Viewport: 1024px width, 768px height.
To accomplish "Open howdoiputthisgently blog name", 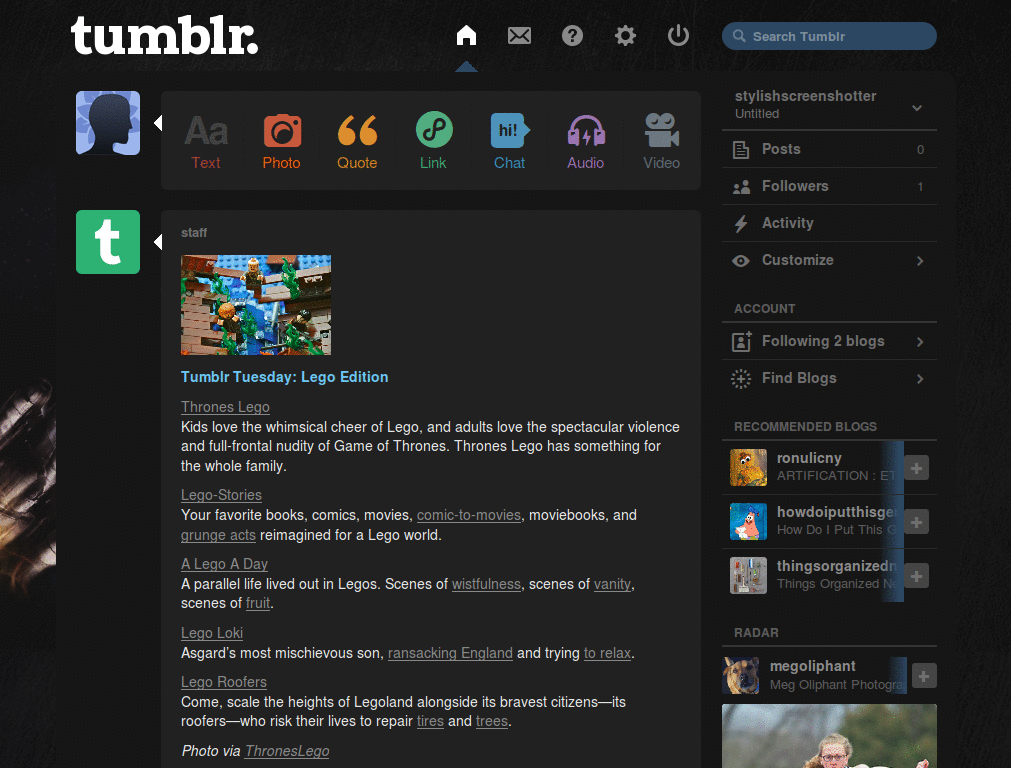I will tap(837, 512).
